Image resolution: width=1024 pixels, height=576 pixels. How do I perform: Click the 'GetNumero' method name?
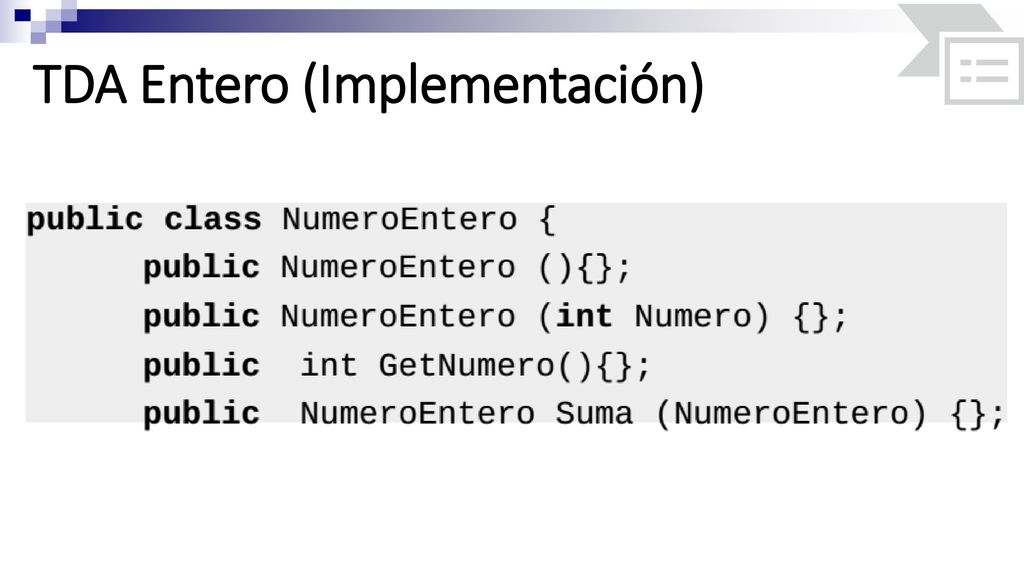(x=466, y=365)
